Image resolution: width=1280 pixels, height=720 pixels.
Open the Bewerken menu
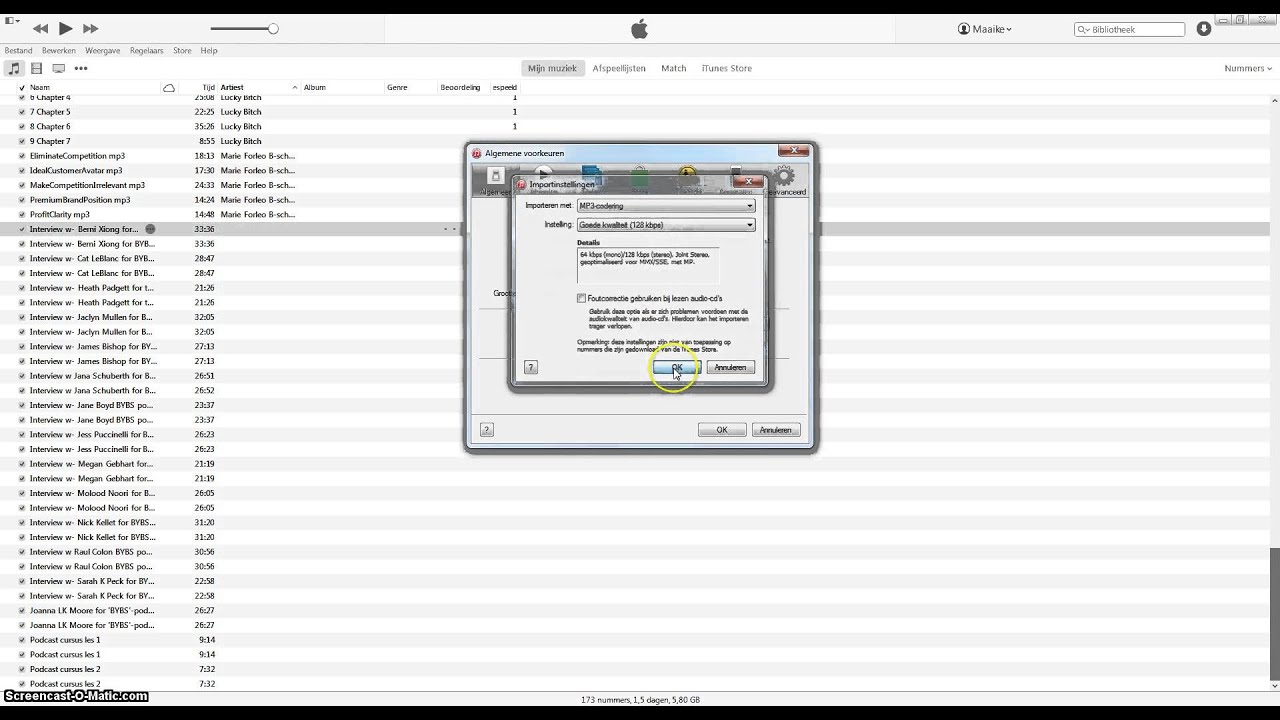point(59,51)
